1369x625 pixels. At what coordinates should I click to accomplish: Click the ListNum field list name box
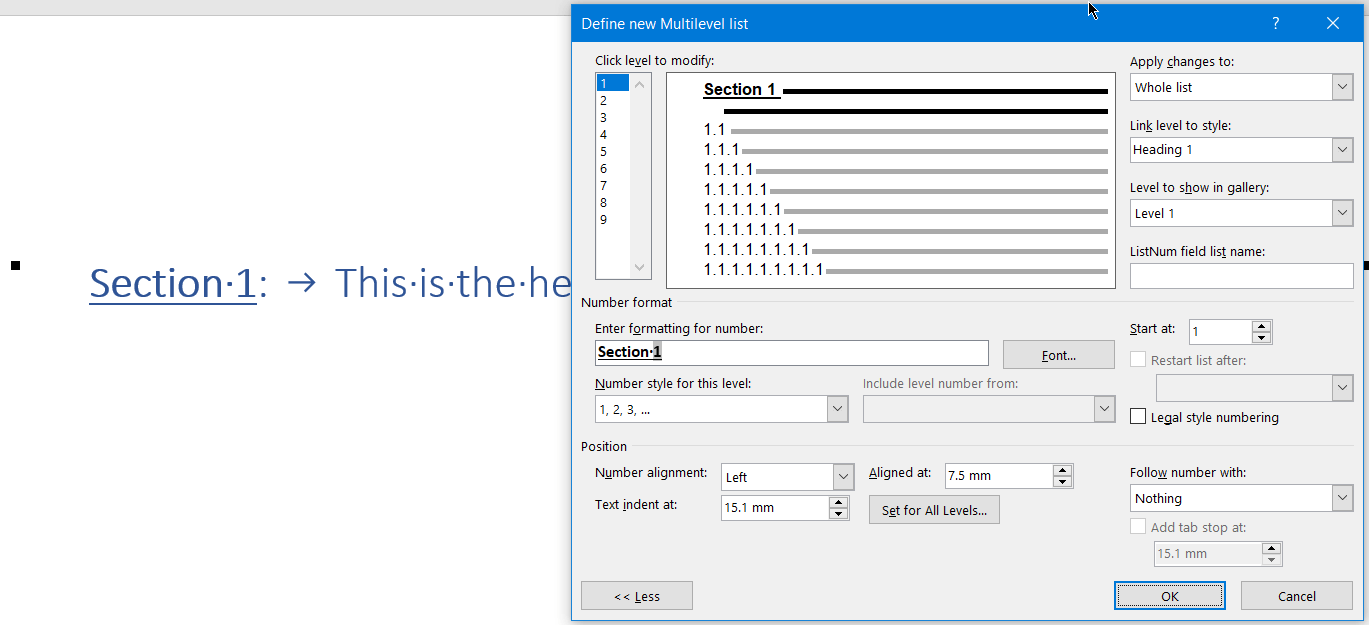1241,276
